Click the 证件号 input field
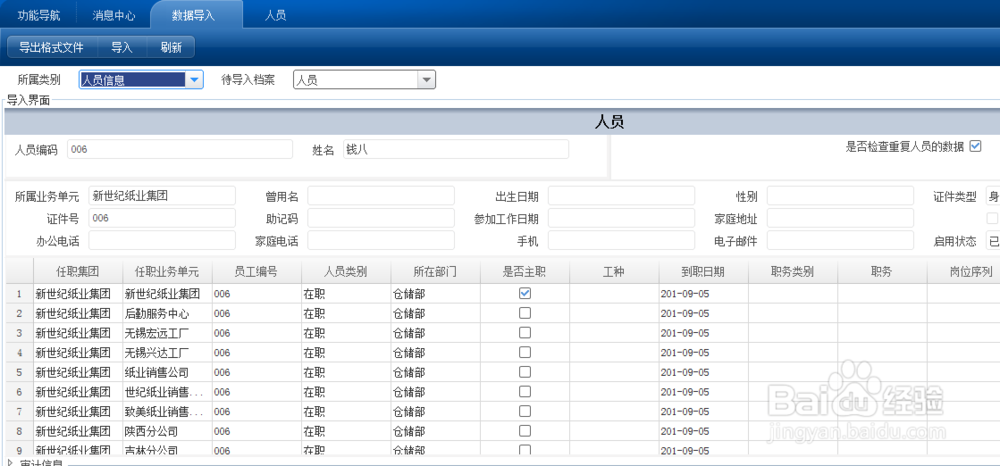 [162, 218]
